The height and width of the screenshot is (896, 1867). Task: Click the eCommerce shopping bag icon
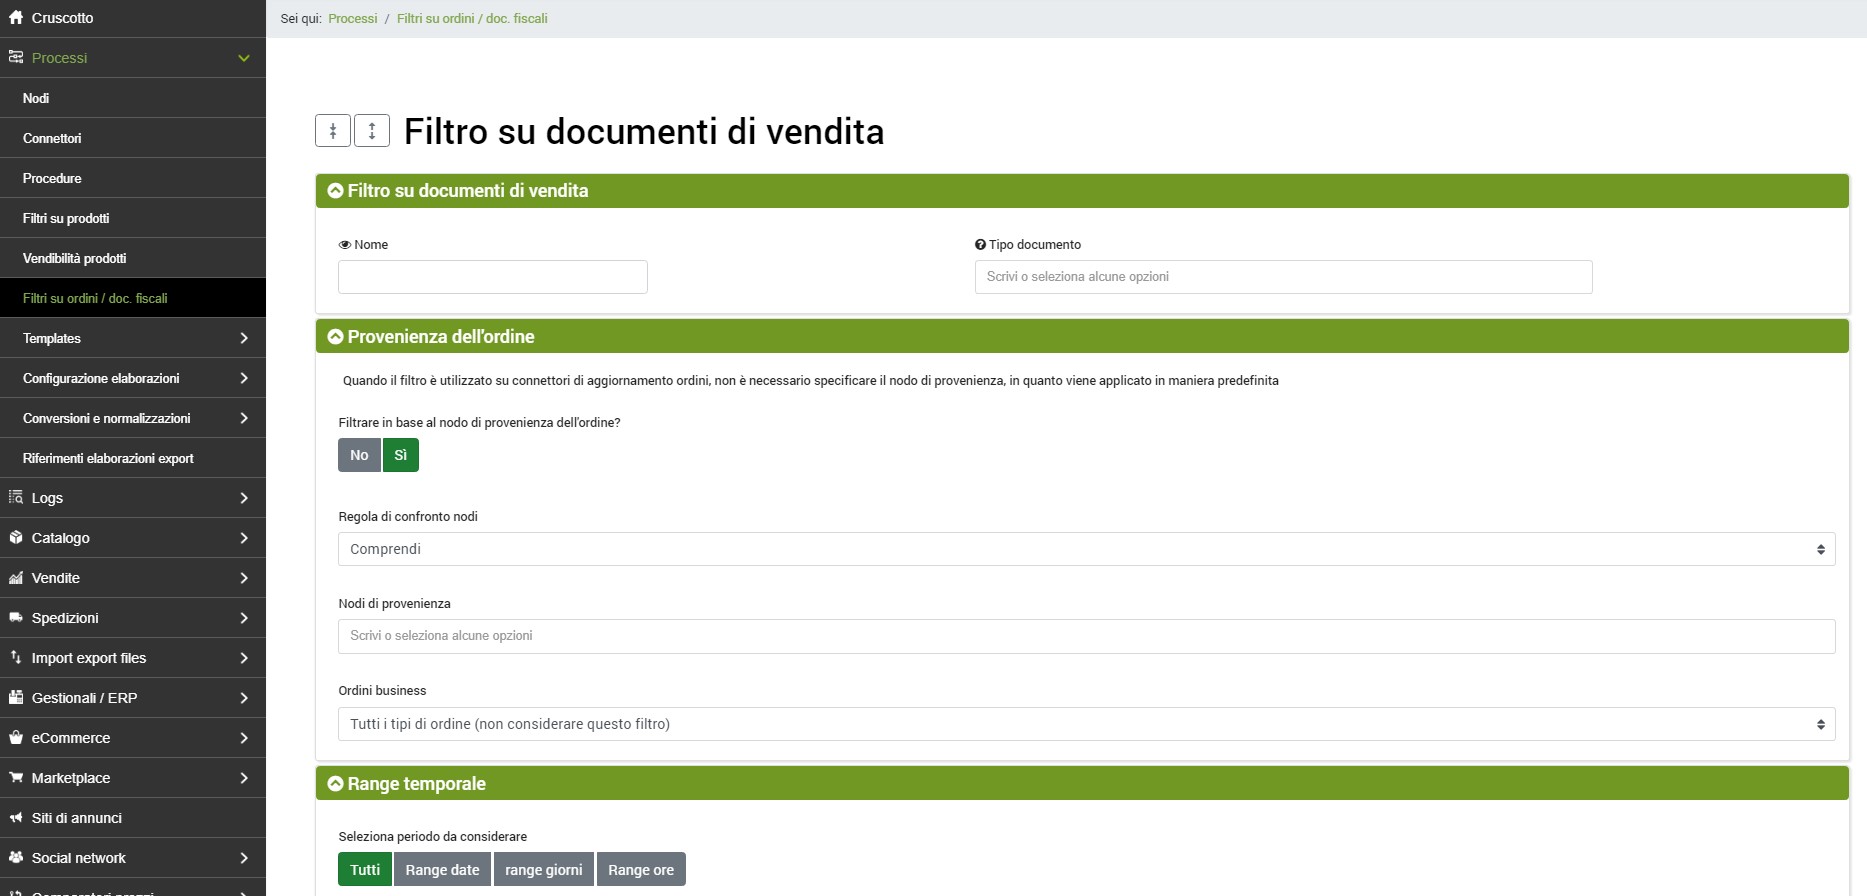(16, 738)
